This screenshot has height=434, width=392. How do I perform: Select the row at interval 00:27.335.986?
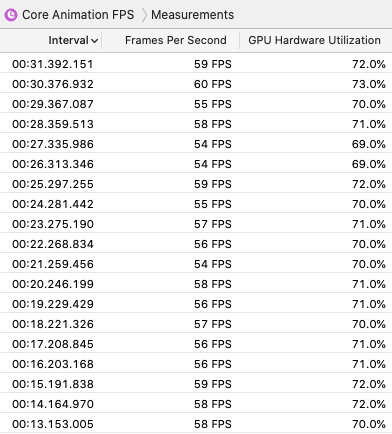click(196, 144)
